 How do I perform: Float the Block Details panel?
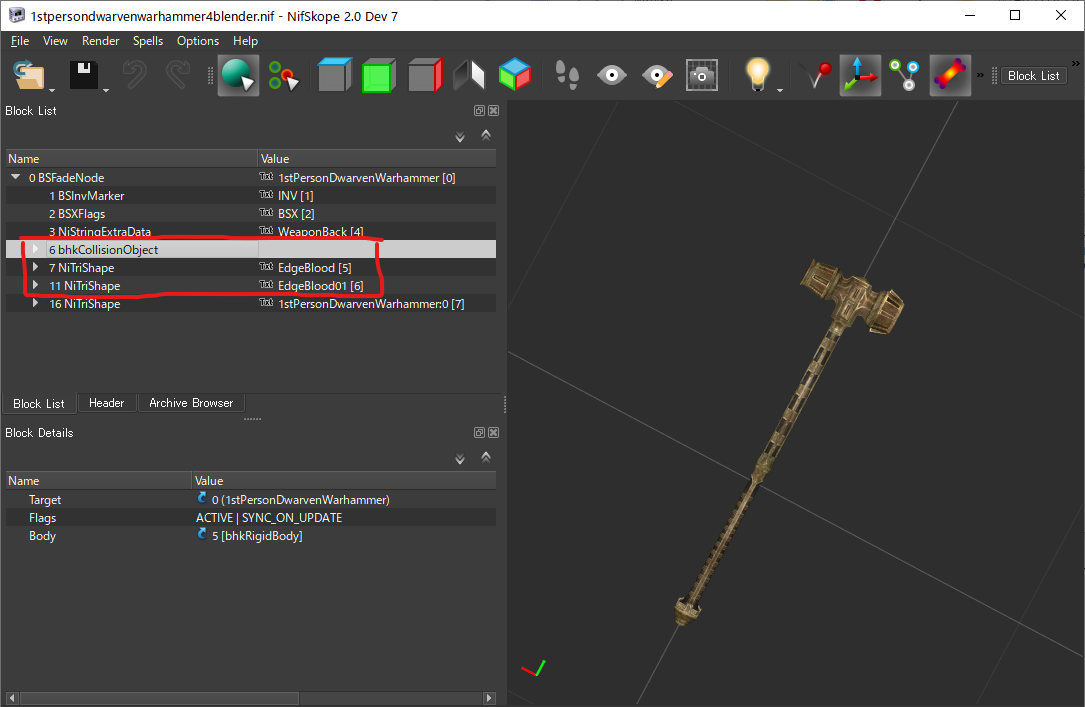479,432
